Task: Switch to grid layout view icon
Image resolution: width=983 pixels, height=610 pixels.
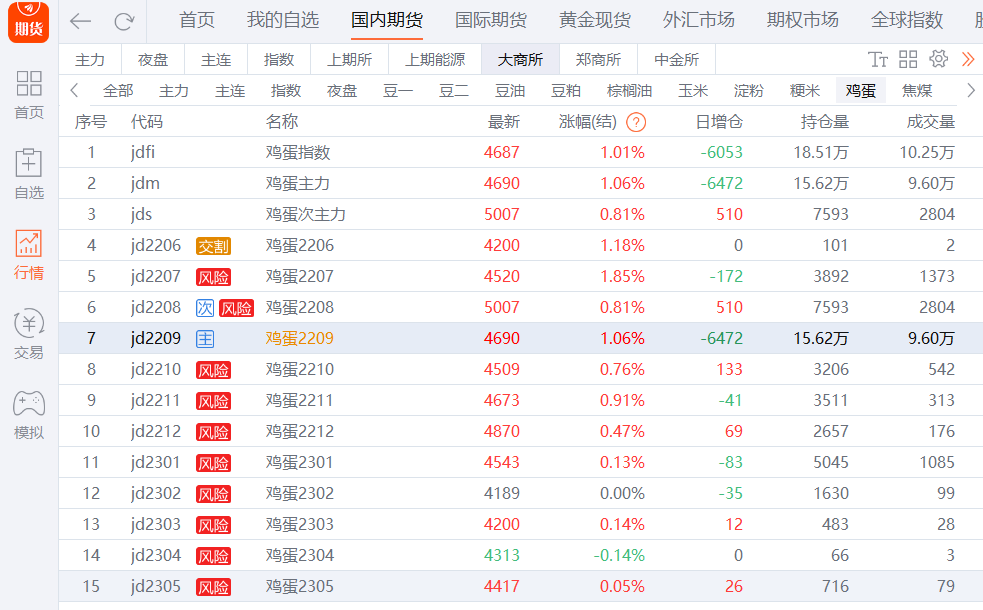Action: [x=908, y=59]
